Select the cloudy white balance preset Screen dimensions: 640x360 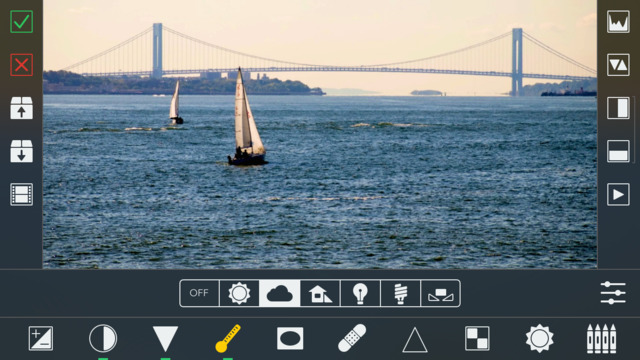(x=280, y=293)
